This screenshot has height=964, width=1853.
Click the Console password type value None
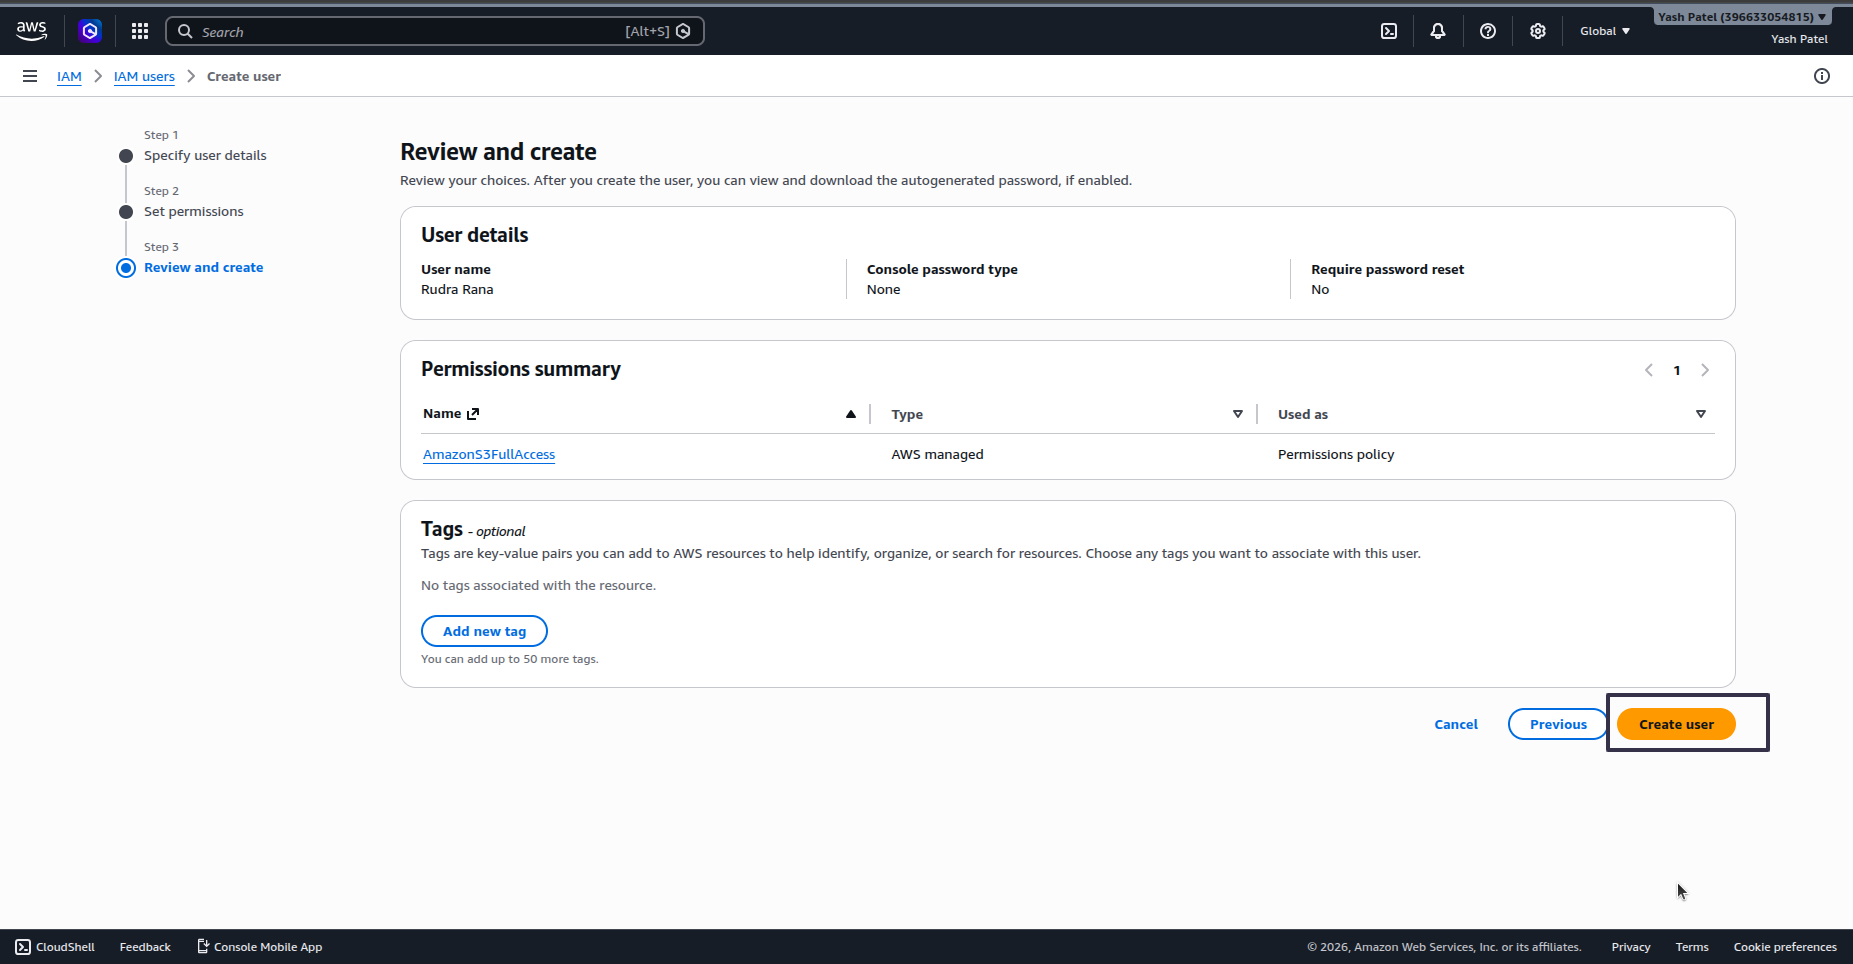coord(883,289)
